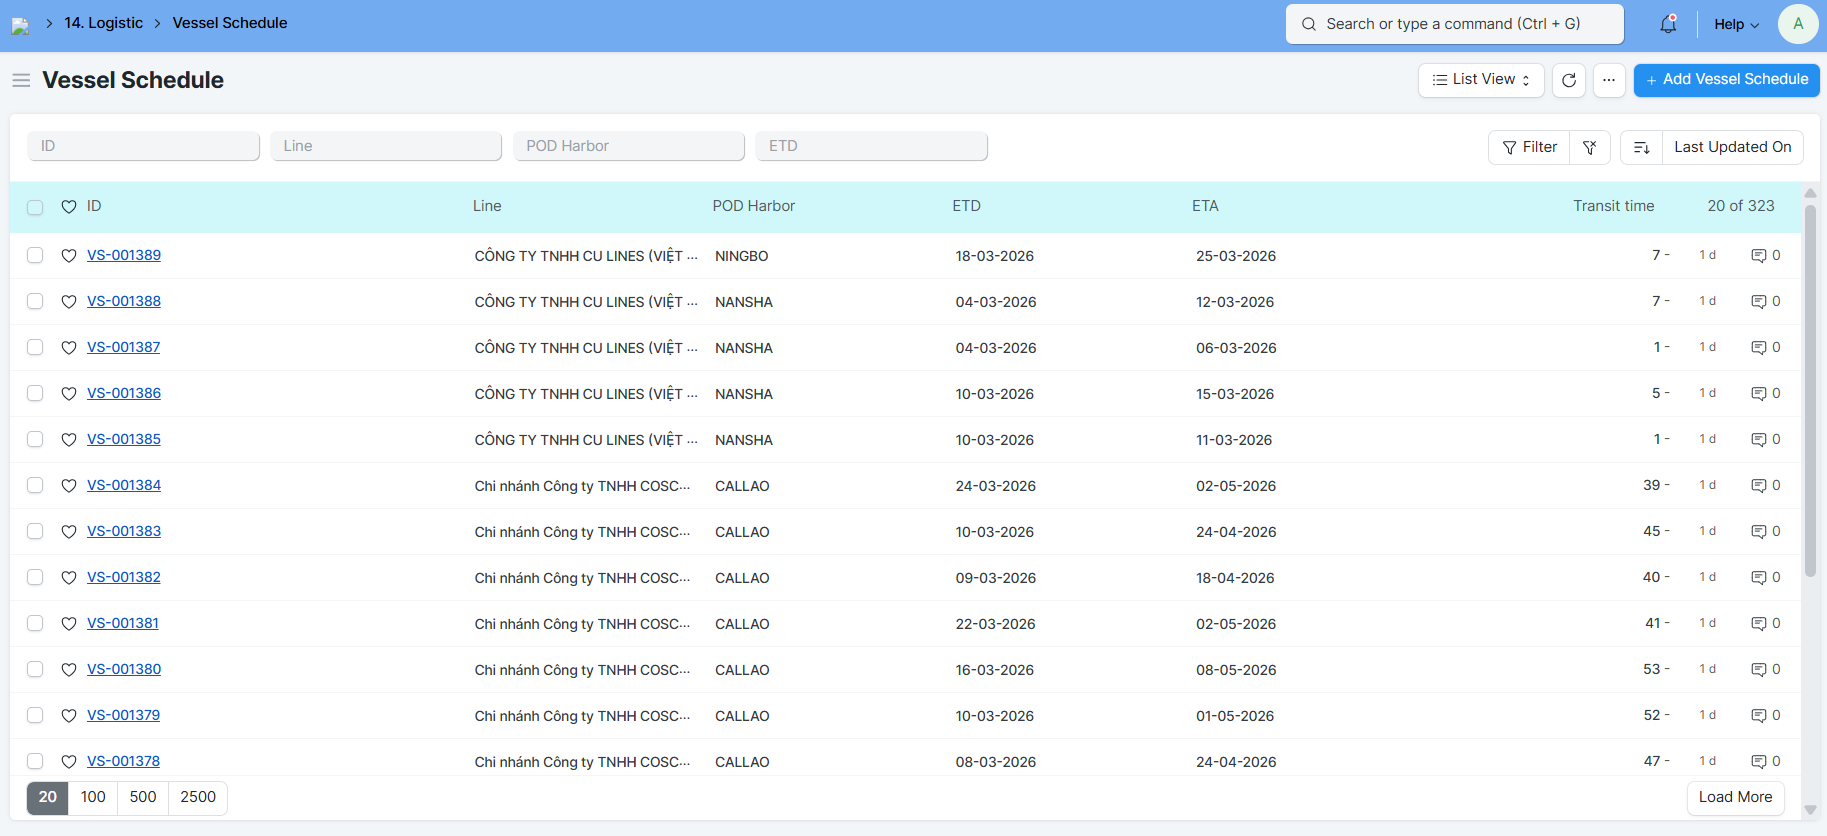This screenshot has width=1827, height=836.
Task: Open the VS-001384 record link
Action: [x=124, y=485]
